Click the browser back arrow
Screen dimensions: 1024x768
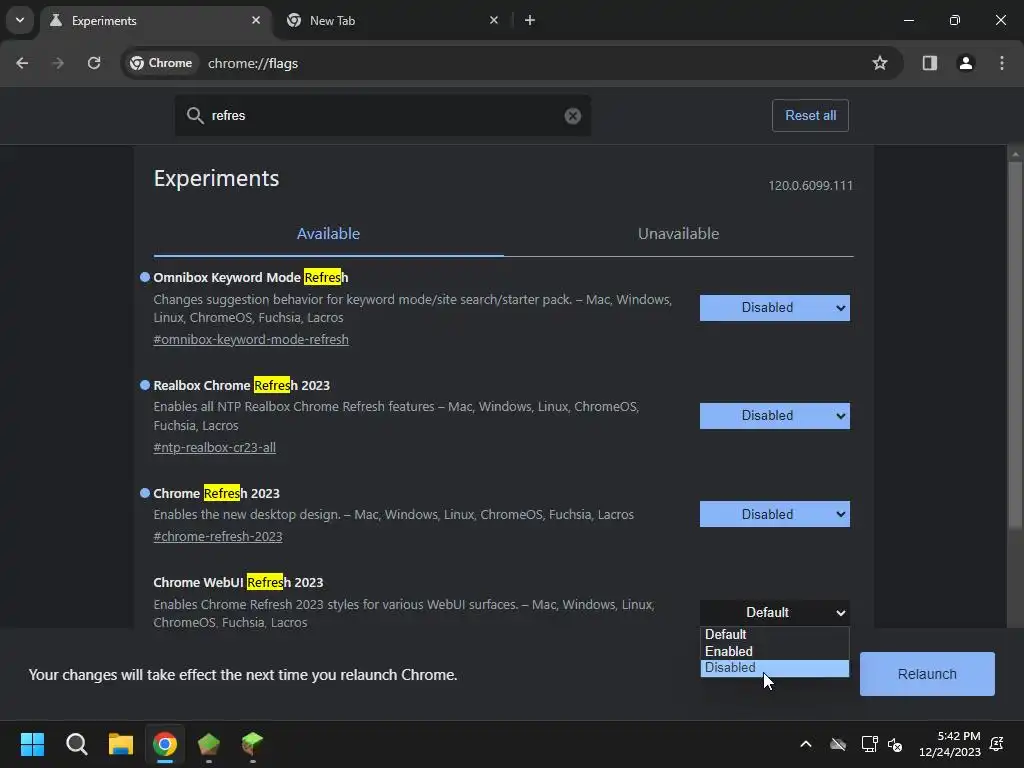(x=22, y=63)
